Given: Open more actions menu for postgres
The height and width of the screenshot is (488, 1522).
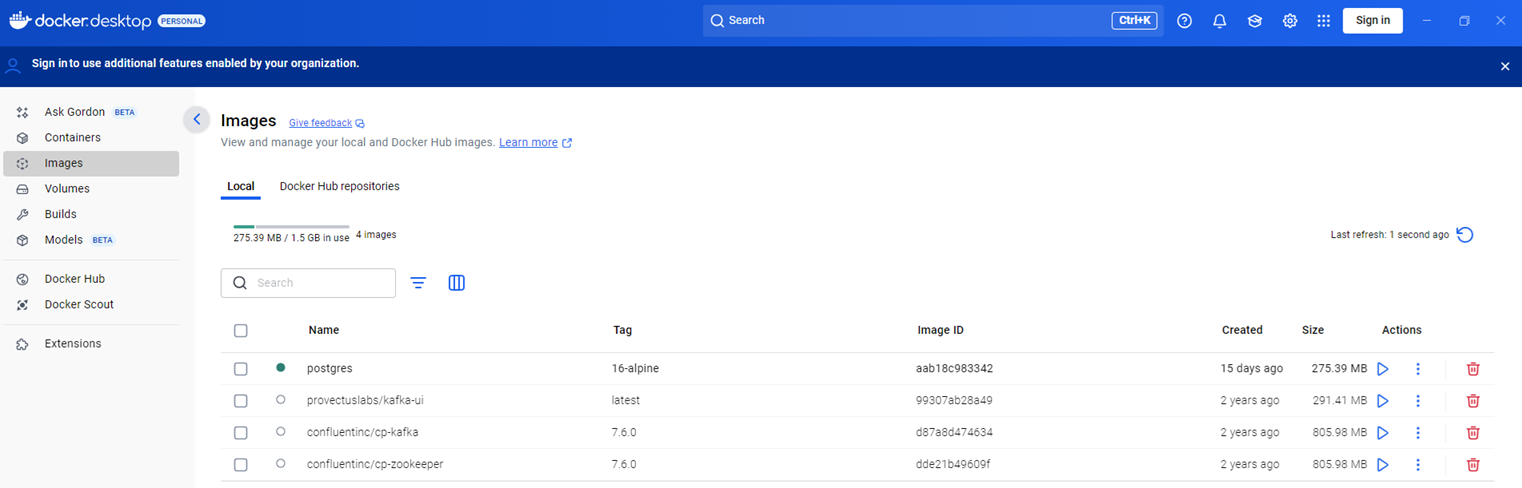Looking at the screenshot, I should (x=1418, y=369).
